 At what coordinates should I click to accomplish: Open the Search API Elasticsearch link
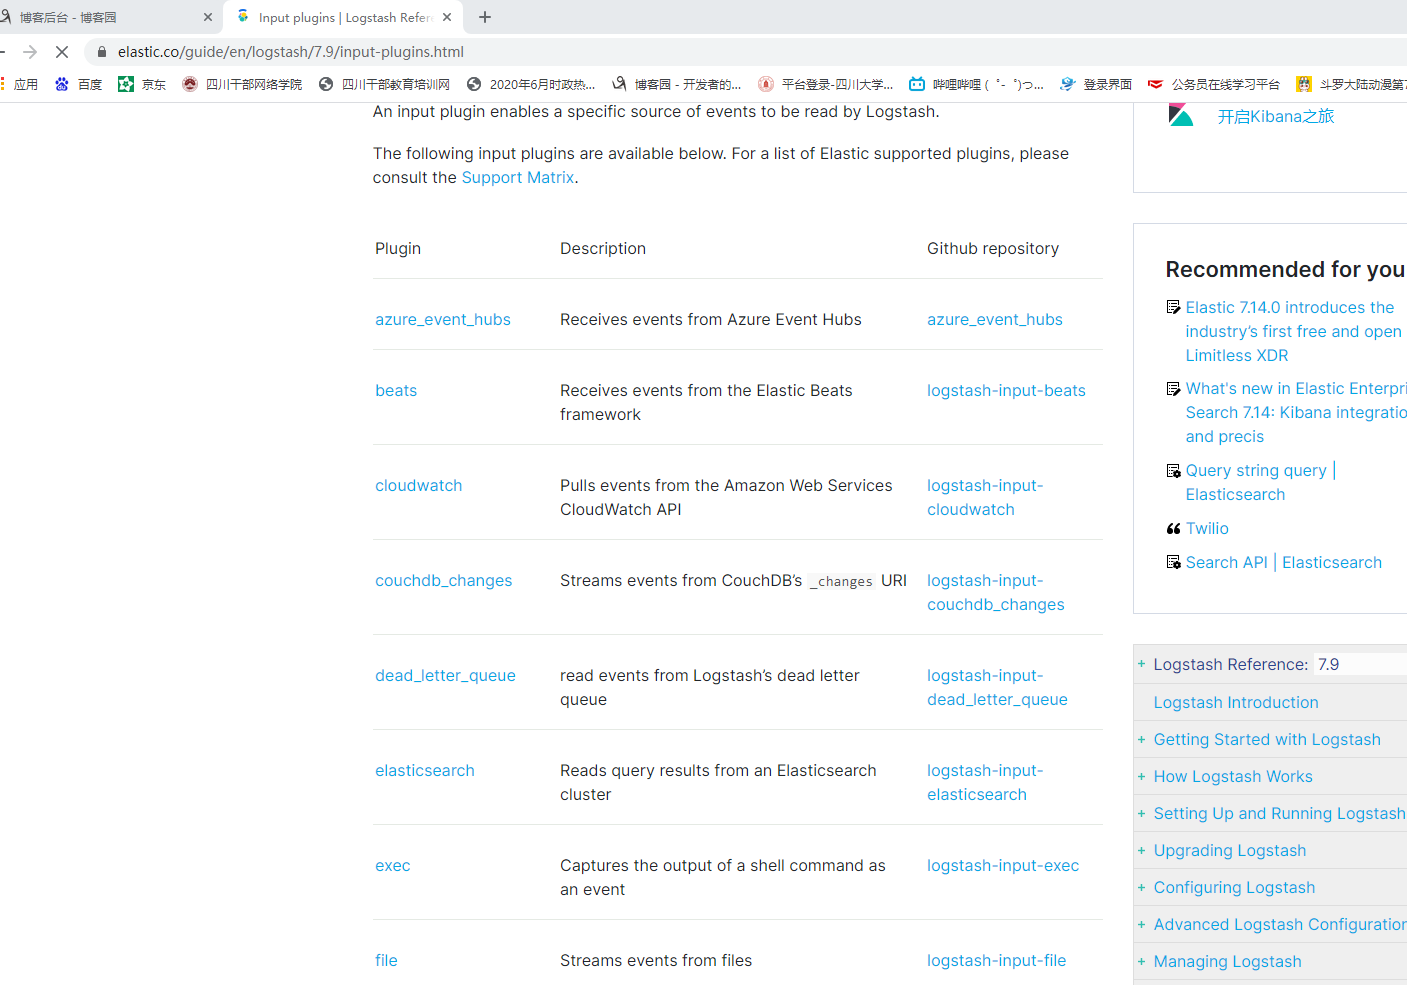[1284, 562]
